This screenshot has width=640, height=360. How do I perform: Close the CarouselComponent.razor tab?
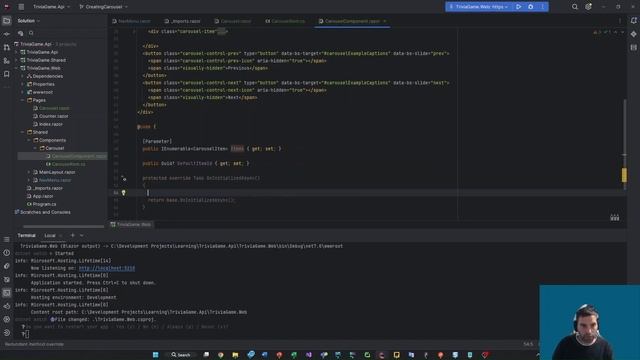coord(384,21)
